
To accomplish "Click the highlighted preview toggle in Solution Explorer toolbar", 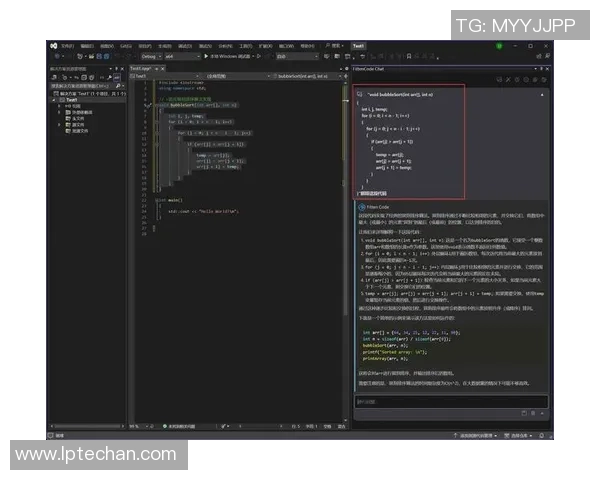I will tap(117, 78).
